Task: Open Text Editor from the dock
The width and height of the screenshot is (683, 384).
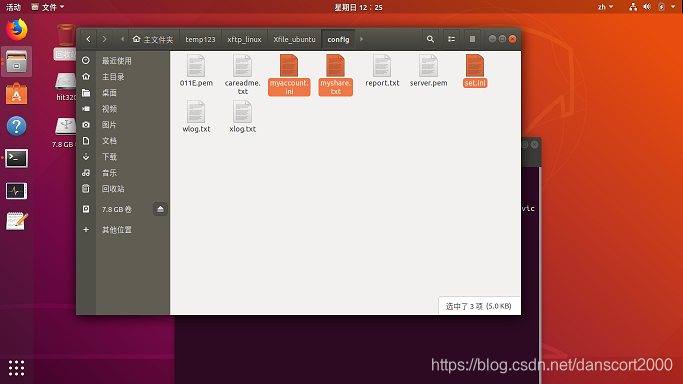Action: click(17, 222)
